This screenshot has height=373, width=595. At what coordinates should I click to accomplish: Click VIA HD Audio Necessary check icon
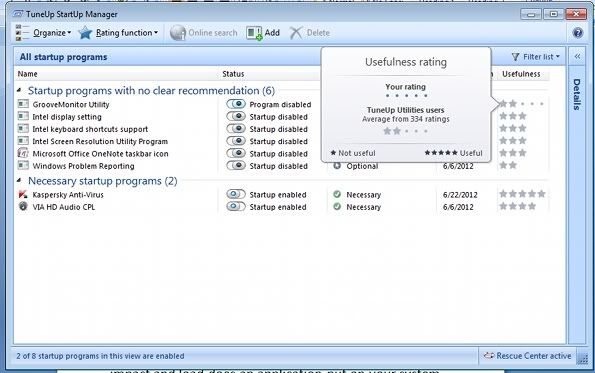click(x=337, y=206)
